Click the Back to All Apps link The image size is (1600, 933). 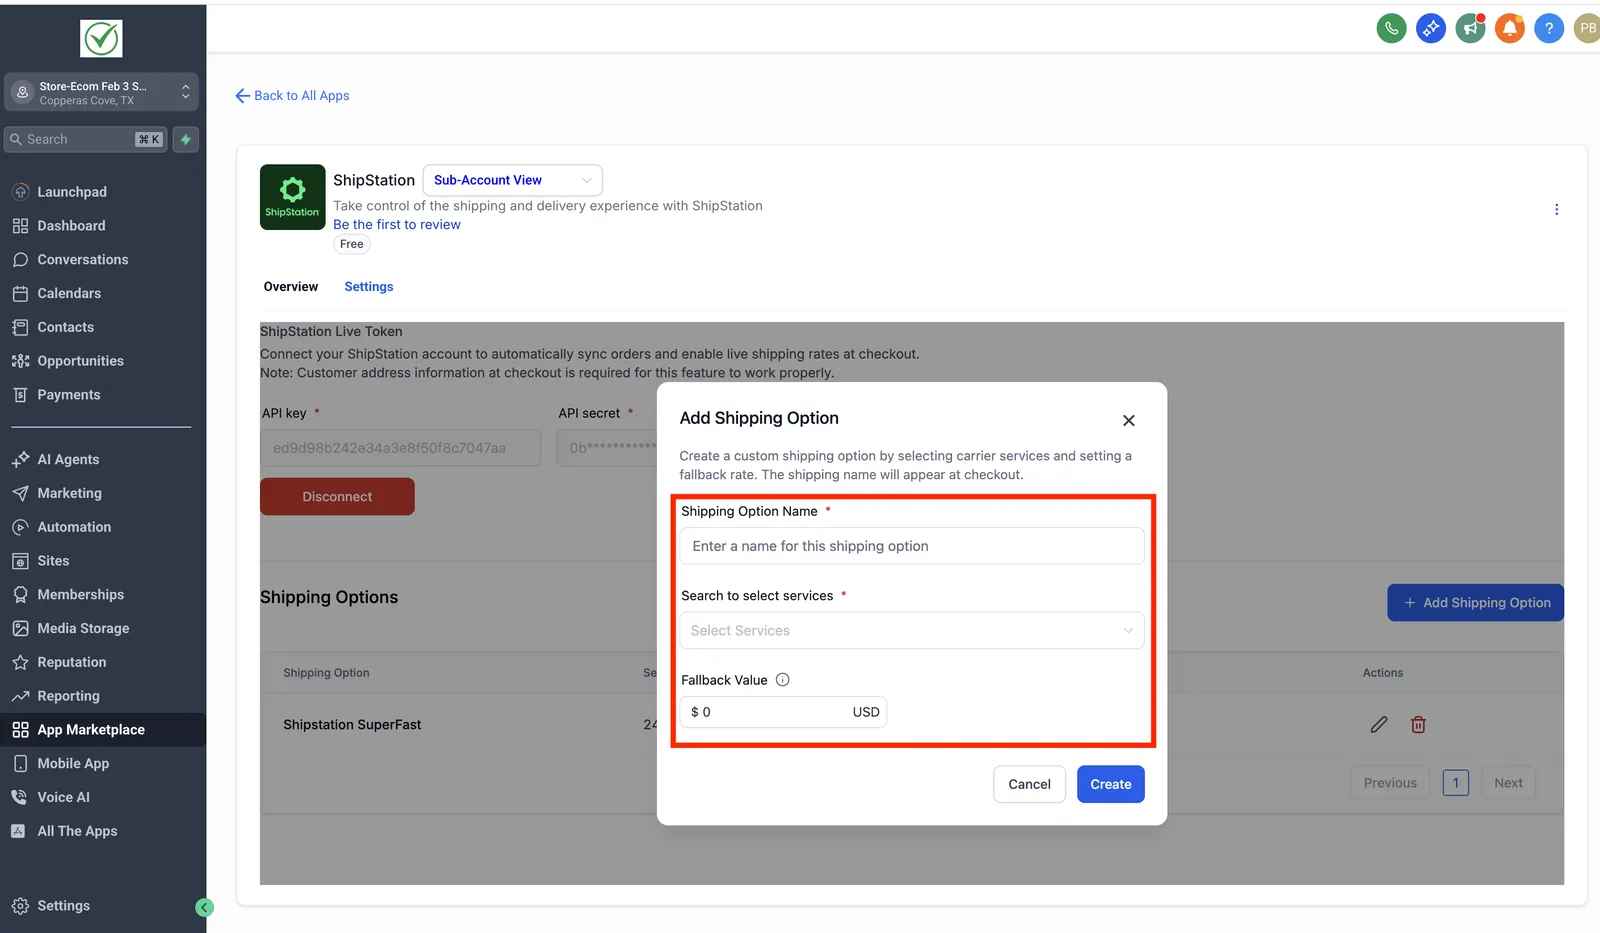(x=292, y=96)
